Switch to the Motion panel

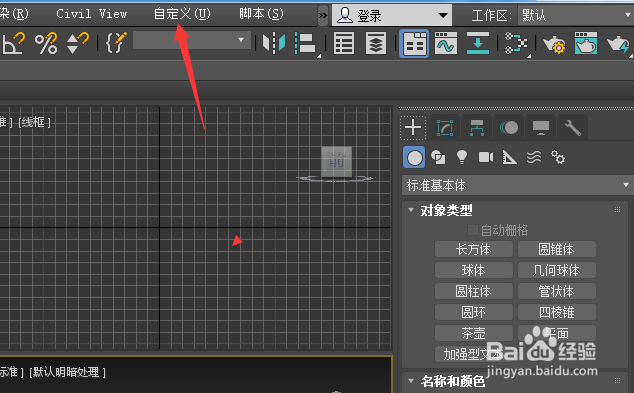point(509,128)
